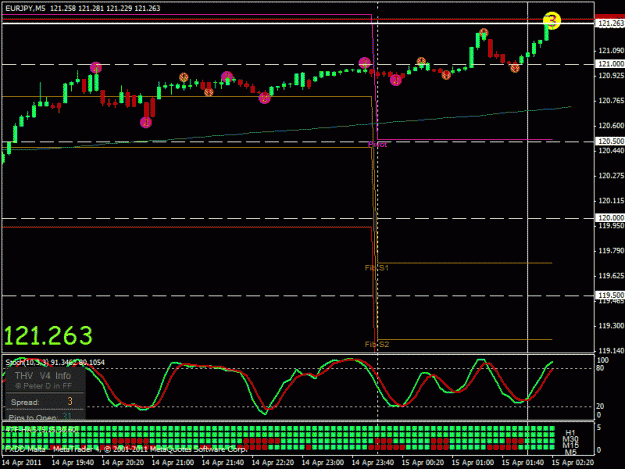Select the 119.500 level tag on price axis
The image size is (625, 469).
point(610,295)
